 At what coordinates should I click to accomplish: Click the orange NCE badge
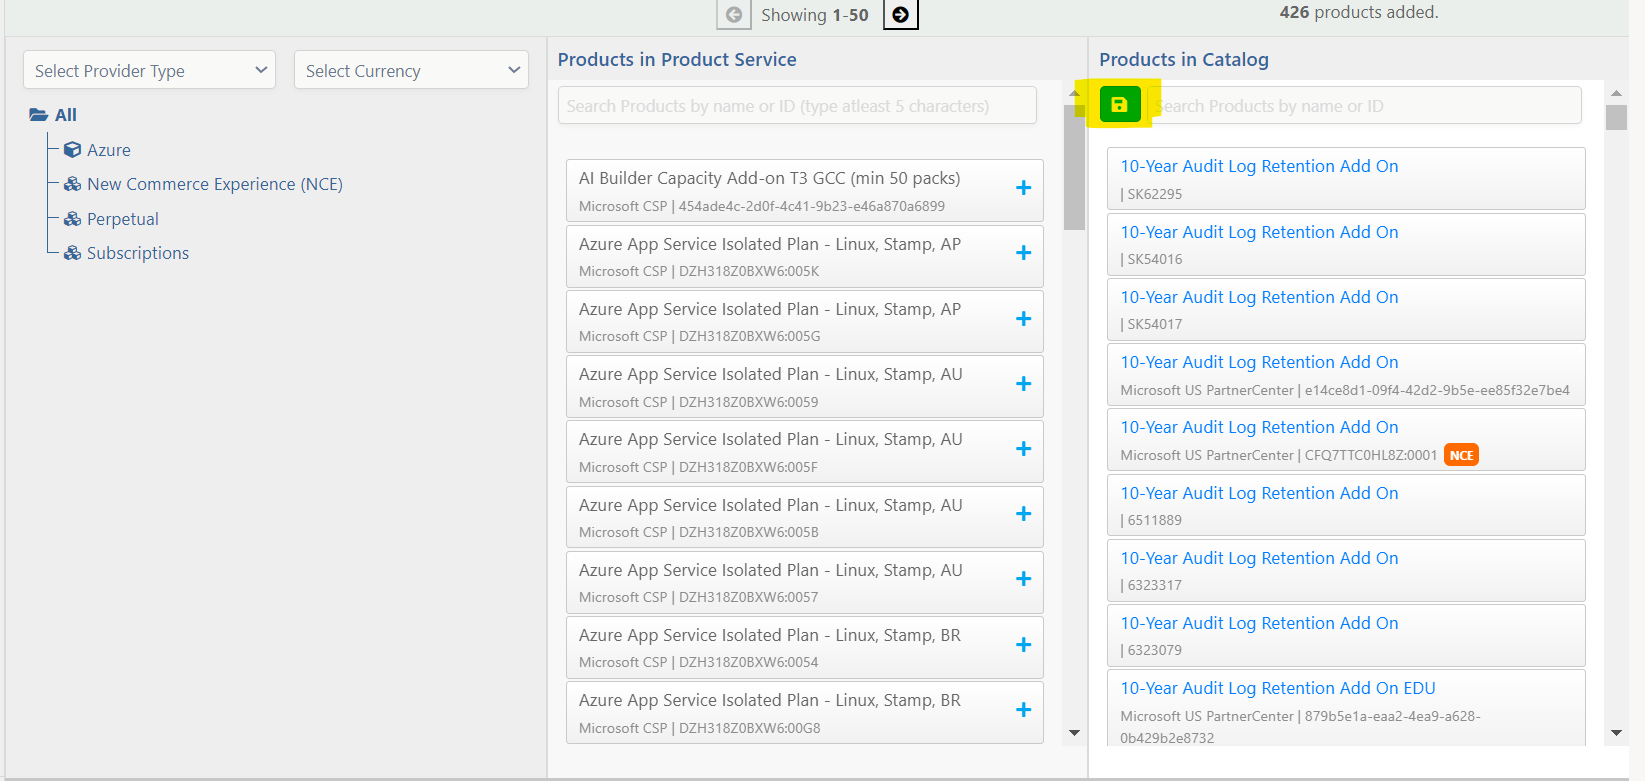pyautogui.click(x=1461, y=455)
